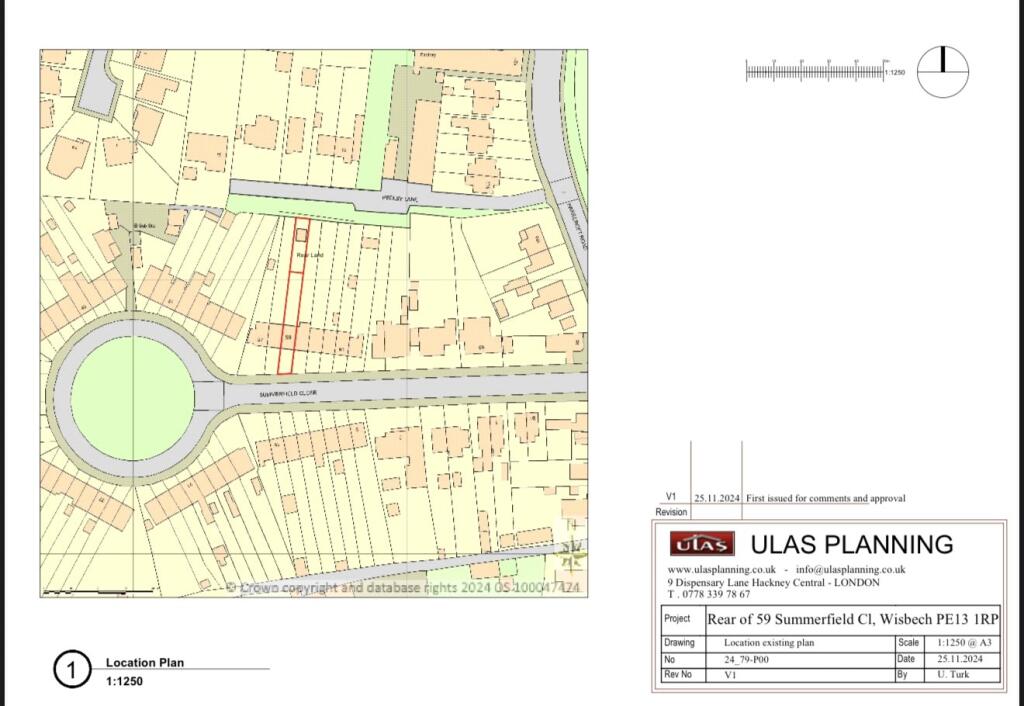1024x706 pixels.
Task: Click the red ULAS logo
Action: [702, 544]
